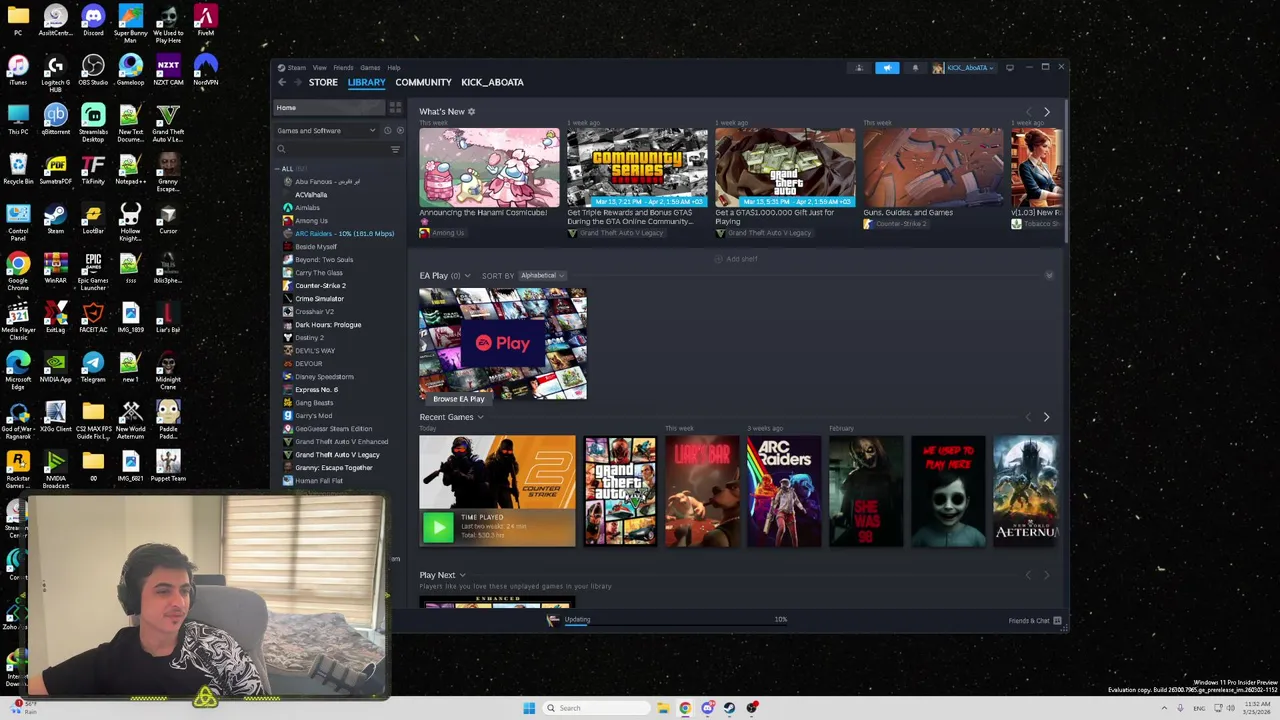The height and width of the screenshot is (720, 1280).
Task: Select Counter-Strike 2 in library list
Action: [320, 285]
